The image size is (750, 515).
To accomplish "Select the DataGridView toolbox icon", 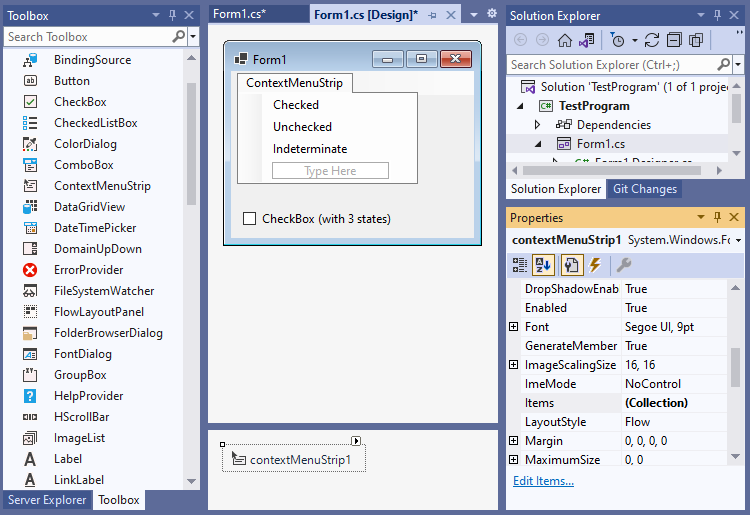I will pos(30,207).
